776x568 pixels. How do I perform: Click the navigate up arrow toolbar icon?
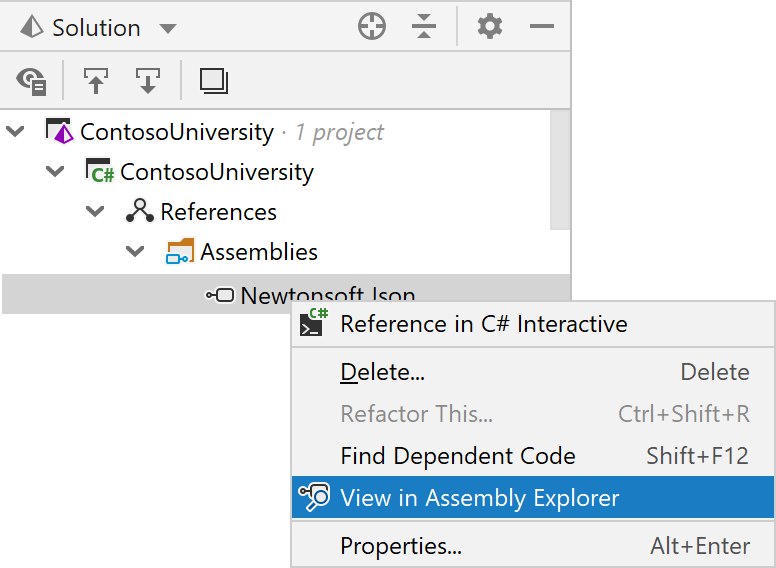point(96,81)
